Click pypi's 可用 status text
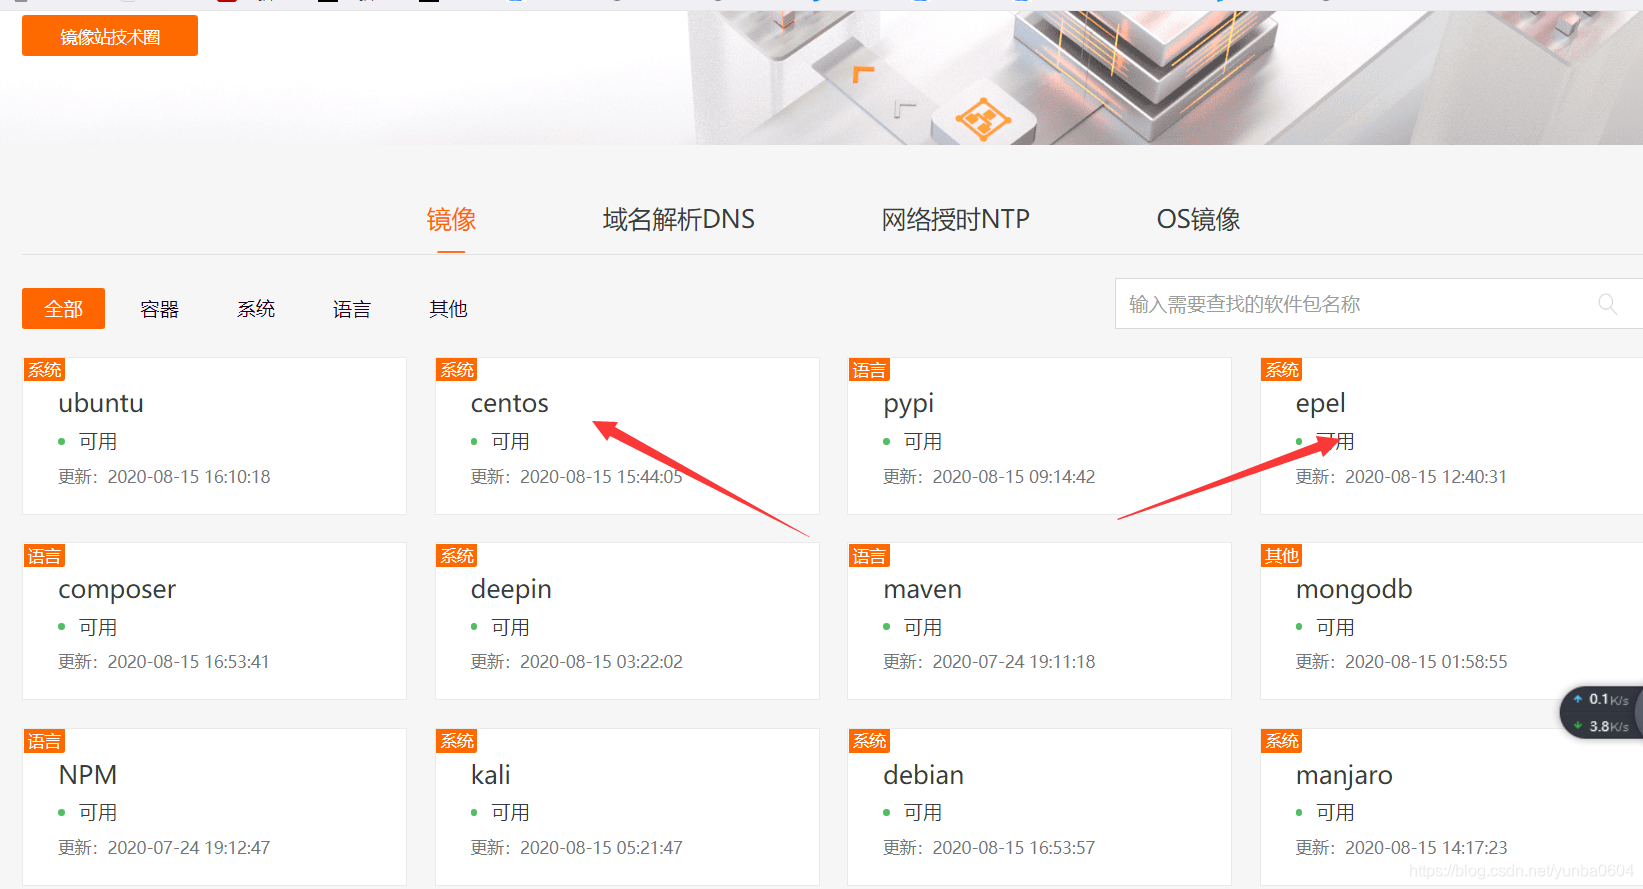 923,441
